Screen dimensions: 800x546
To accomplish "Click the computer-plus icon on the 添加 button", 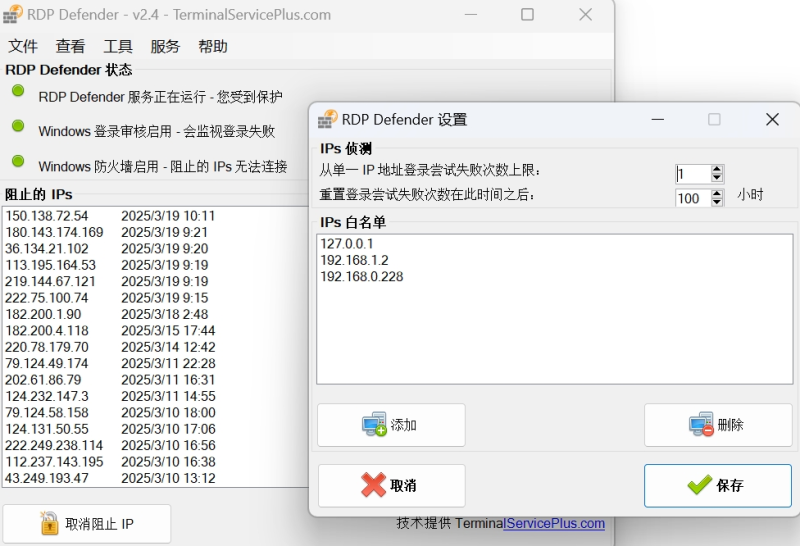I will coord(374,424).
